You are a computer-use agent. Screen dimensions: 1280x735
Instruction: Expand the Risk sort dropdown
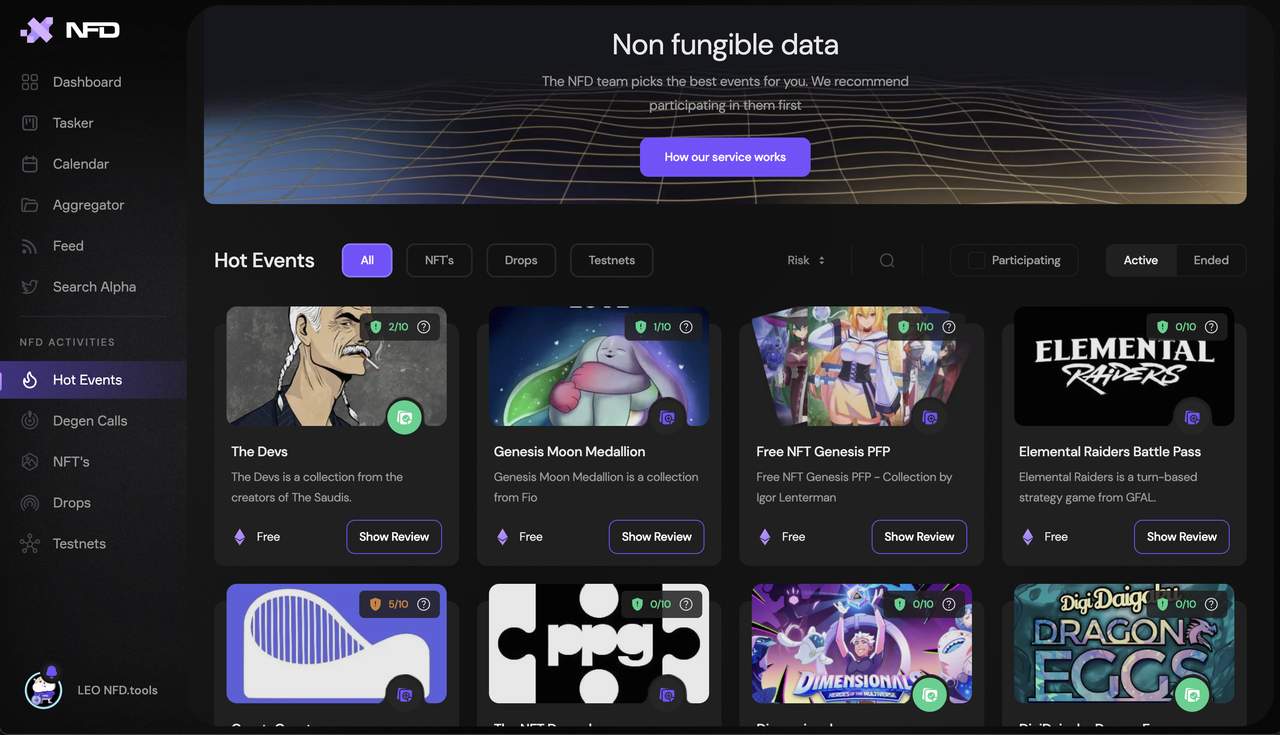pos(806,260)
